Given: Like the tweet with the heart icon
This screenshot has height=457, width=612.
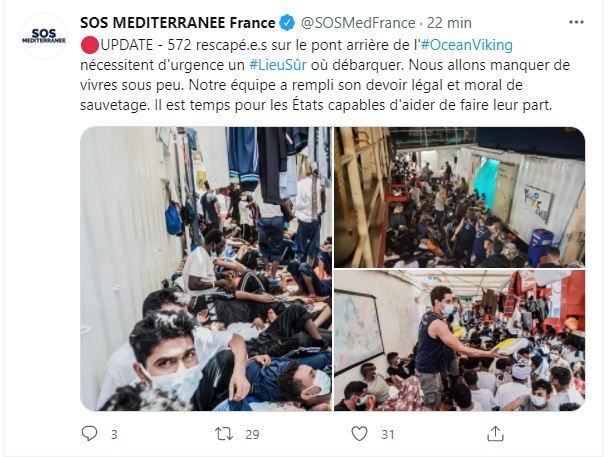Looking at the screenshot, I should pos(359,434).
